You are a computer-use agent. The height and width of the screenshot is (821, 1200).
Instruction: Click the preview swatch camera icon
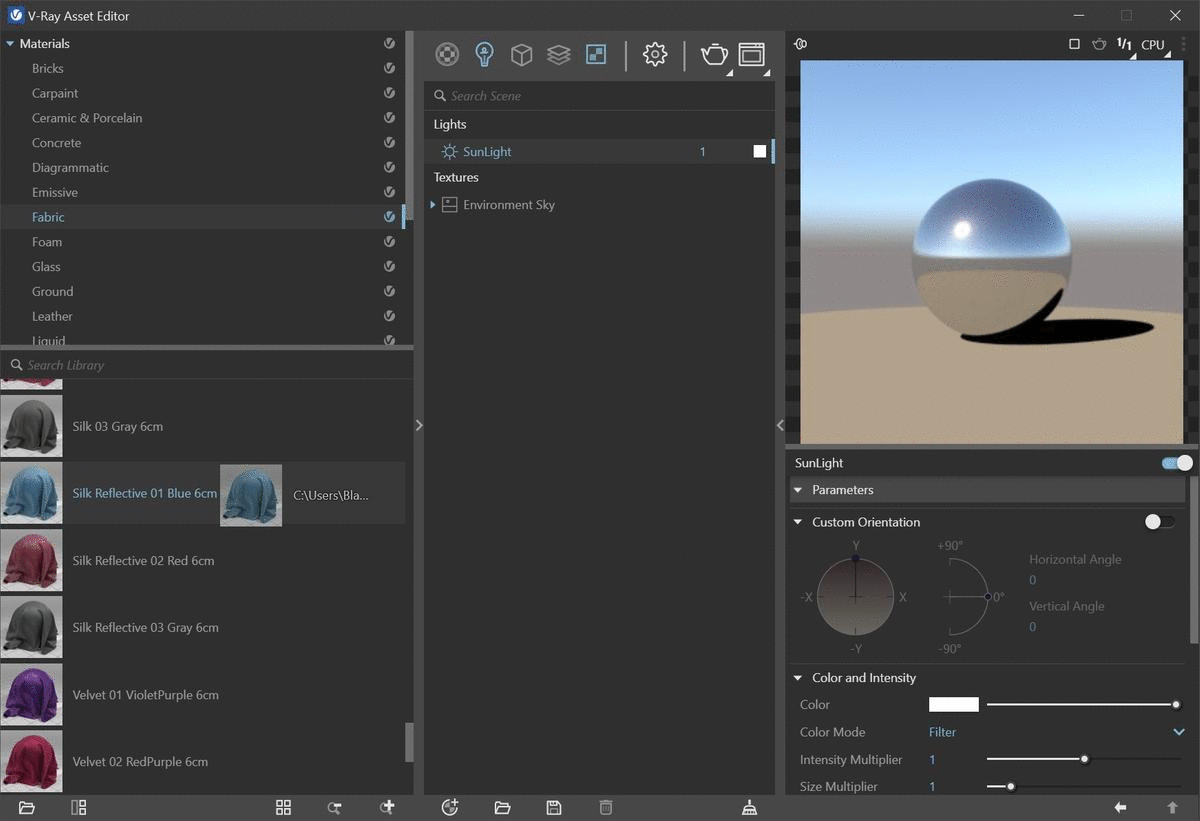[x=800, y=44]
